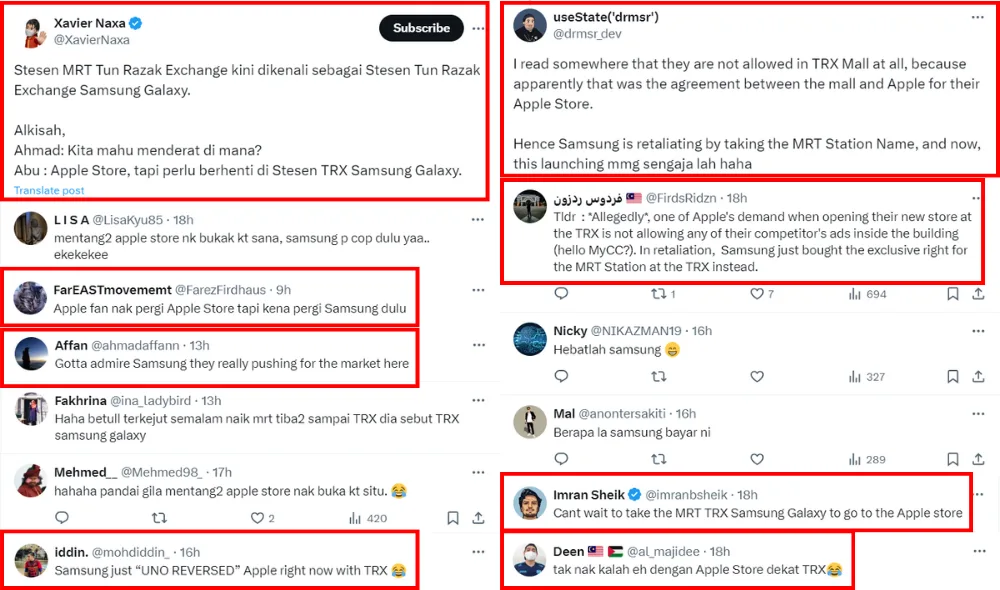Reply to Mehmed__'s tweet

coord(62,518)
